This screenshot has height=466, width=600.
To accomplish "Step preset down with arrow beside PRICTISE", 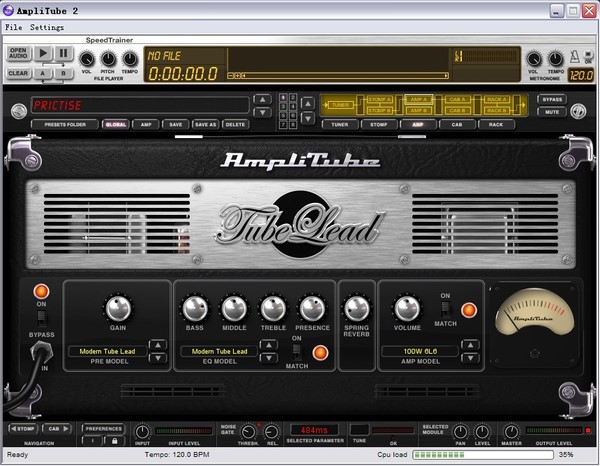I will [262, 112].
